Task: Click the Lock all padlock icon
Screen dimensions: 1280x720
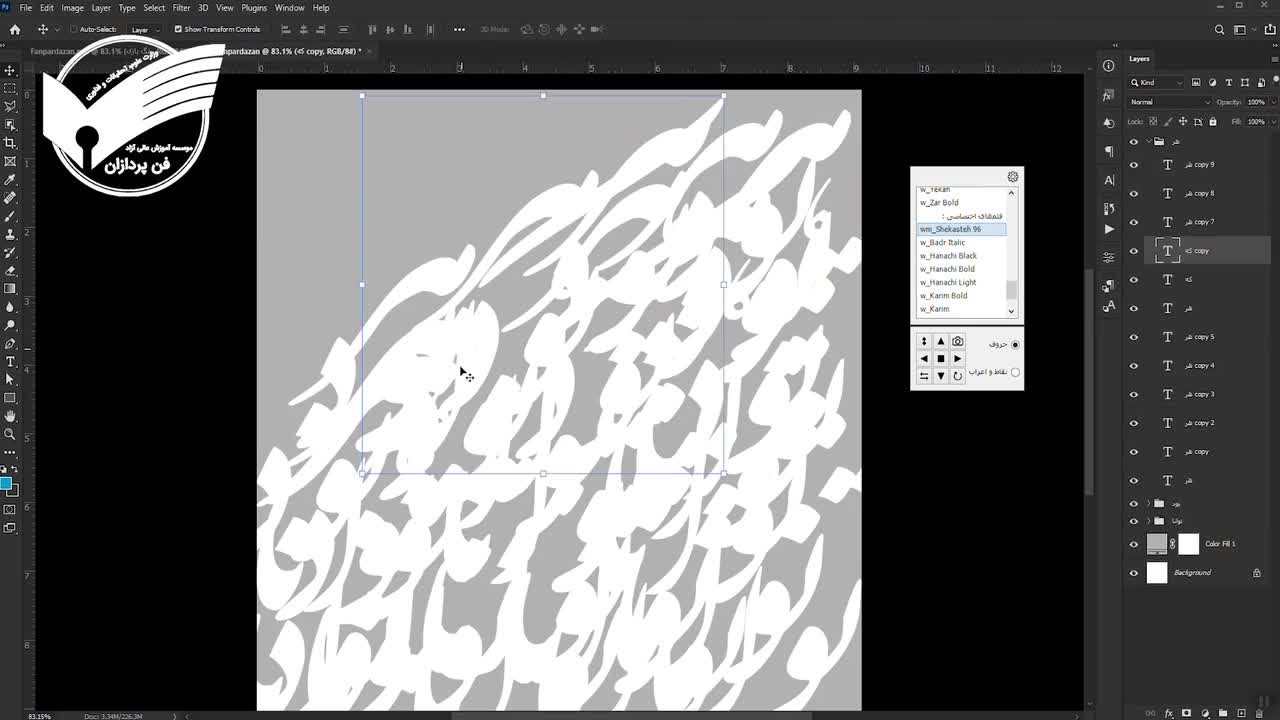Action: [x=1213, y=122]
